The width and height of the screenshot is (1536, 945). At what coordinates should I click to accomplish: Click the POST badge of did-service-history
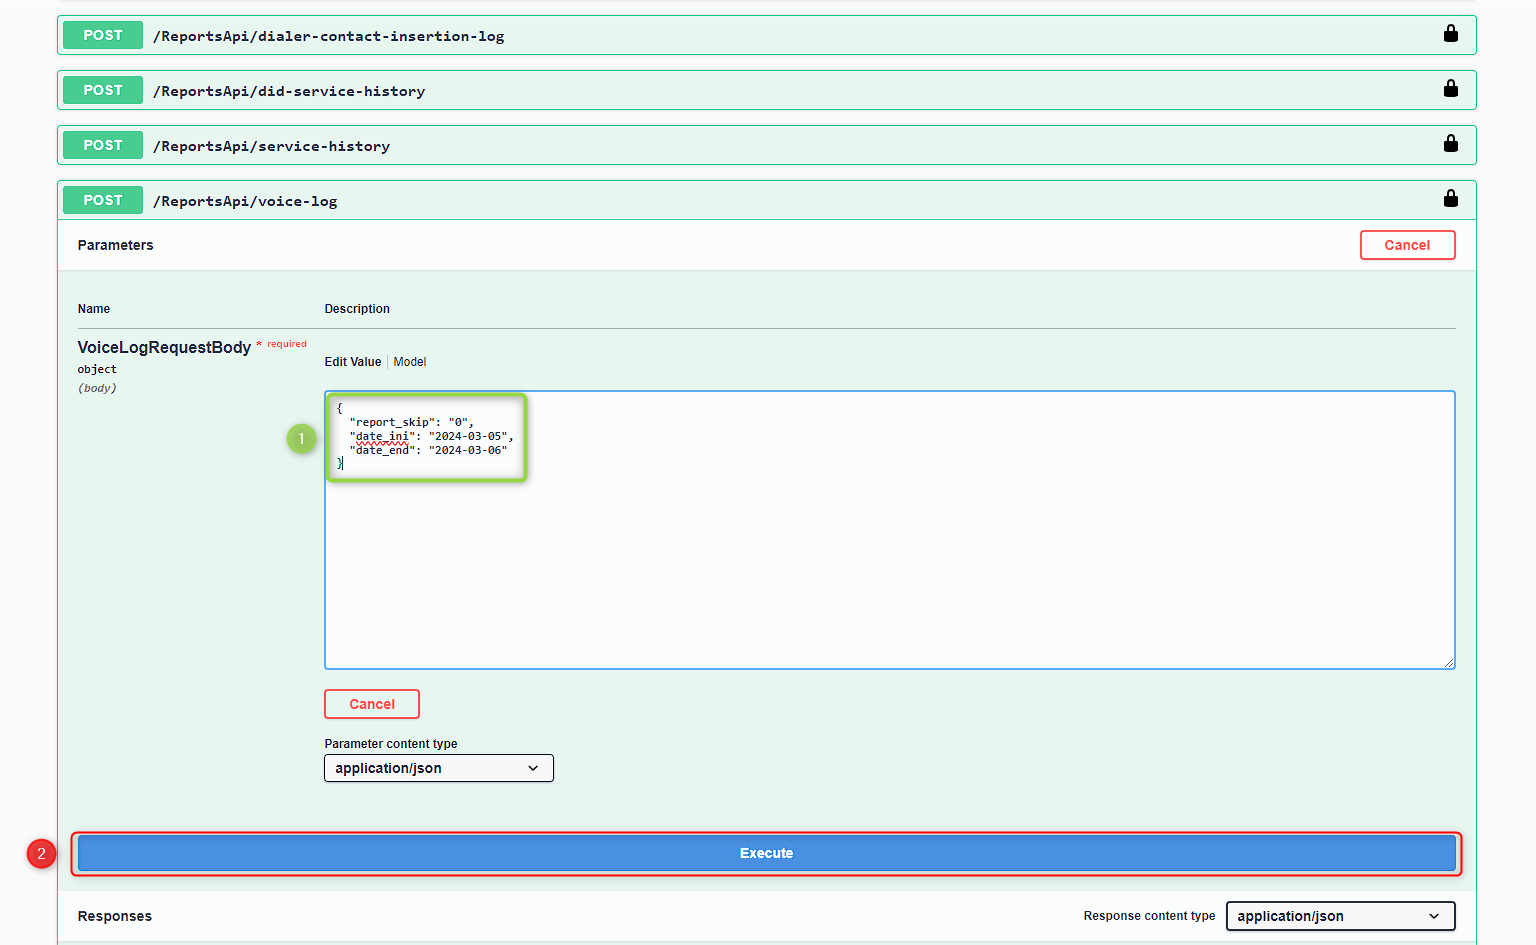[x=103, y=90]
